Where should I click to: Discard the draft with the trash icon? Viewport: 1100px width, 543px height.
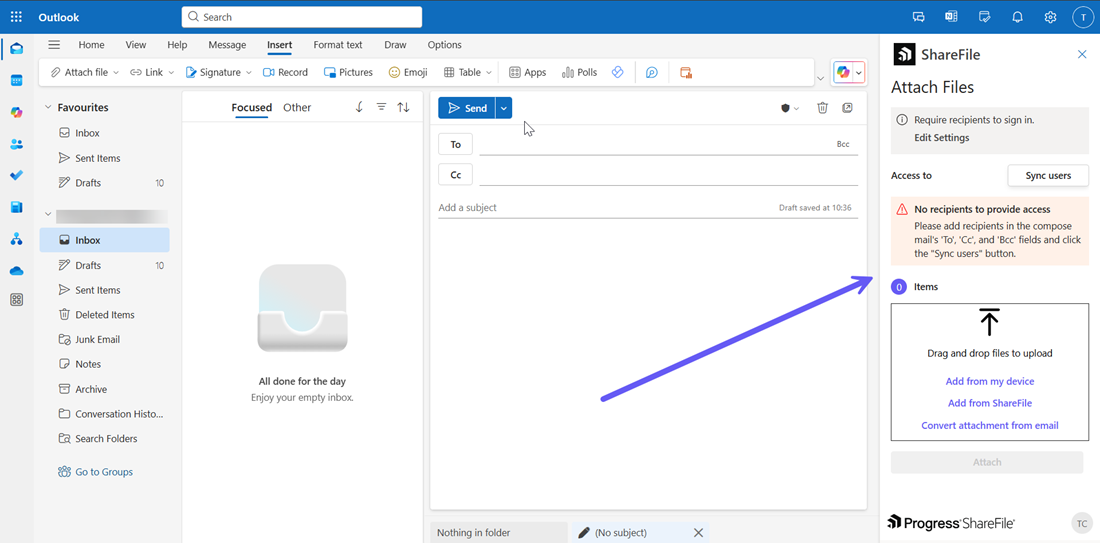[x=822, y=108]
